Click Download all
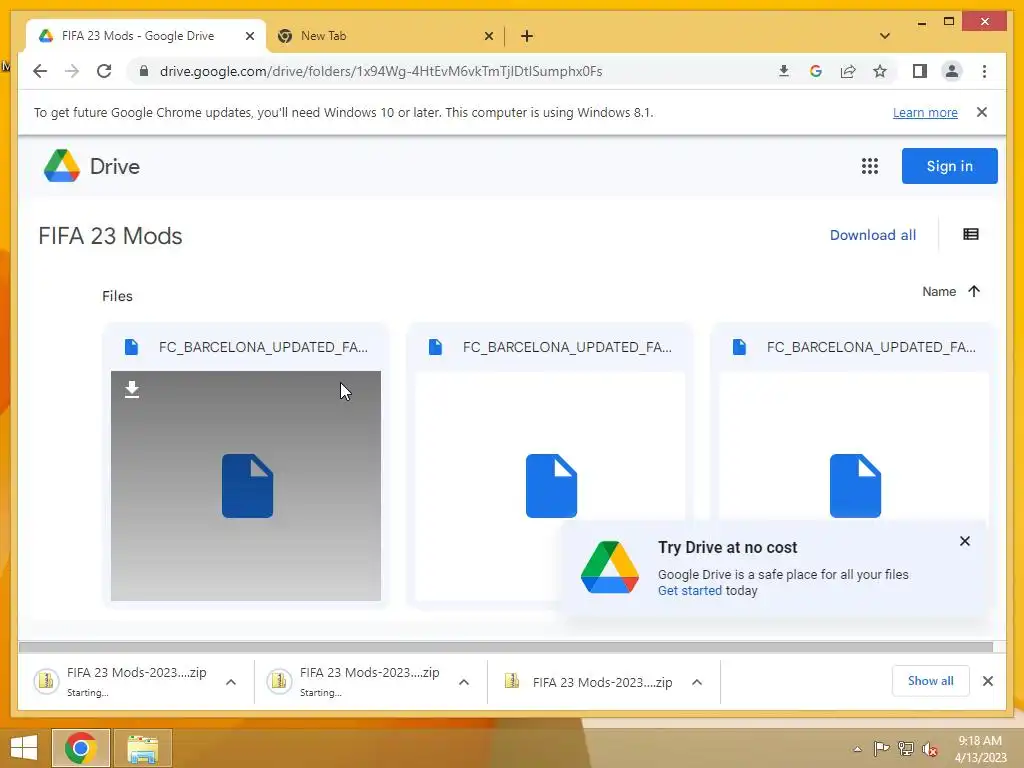The image size is (1024, 768). 872,235
